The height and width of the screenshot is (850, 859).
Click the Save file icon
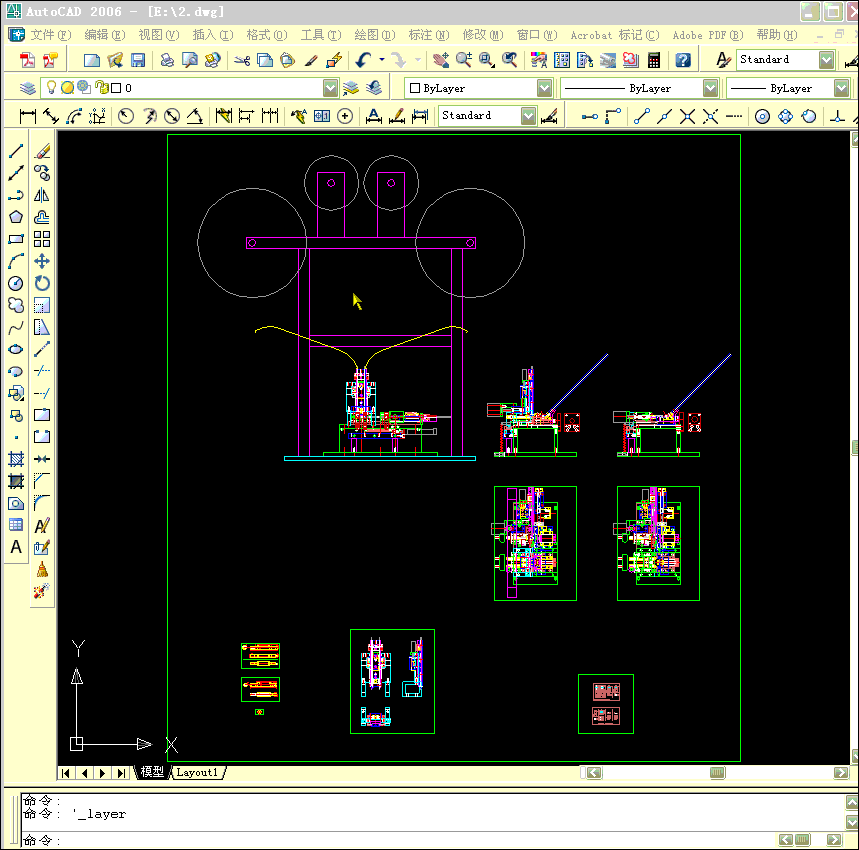click(138, 60)
